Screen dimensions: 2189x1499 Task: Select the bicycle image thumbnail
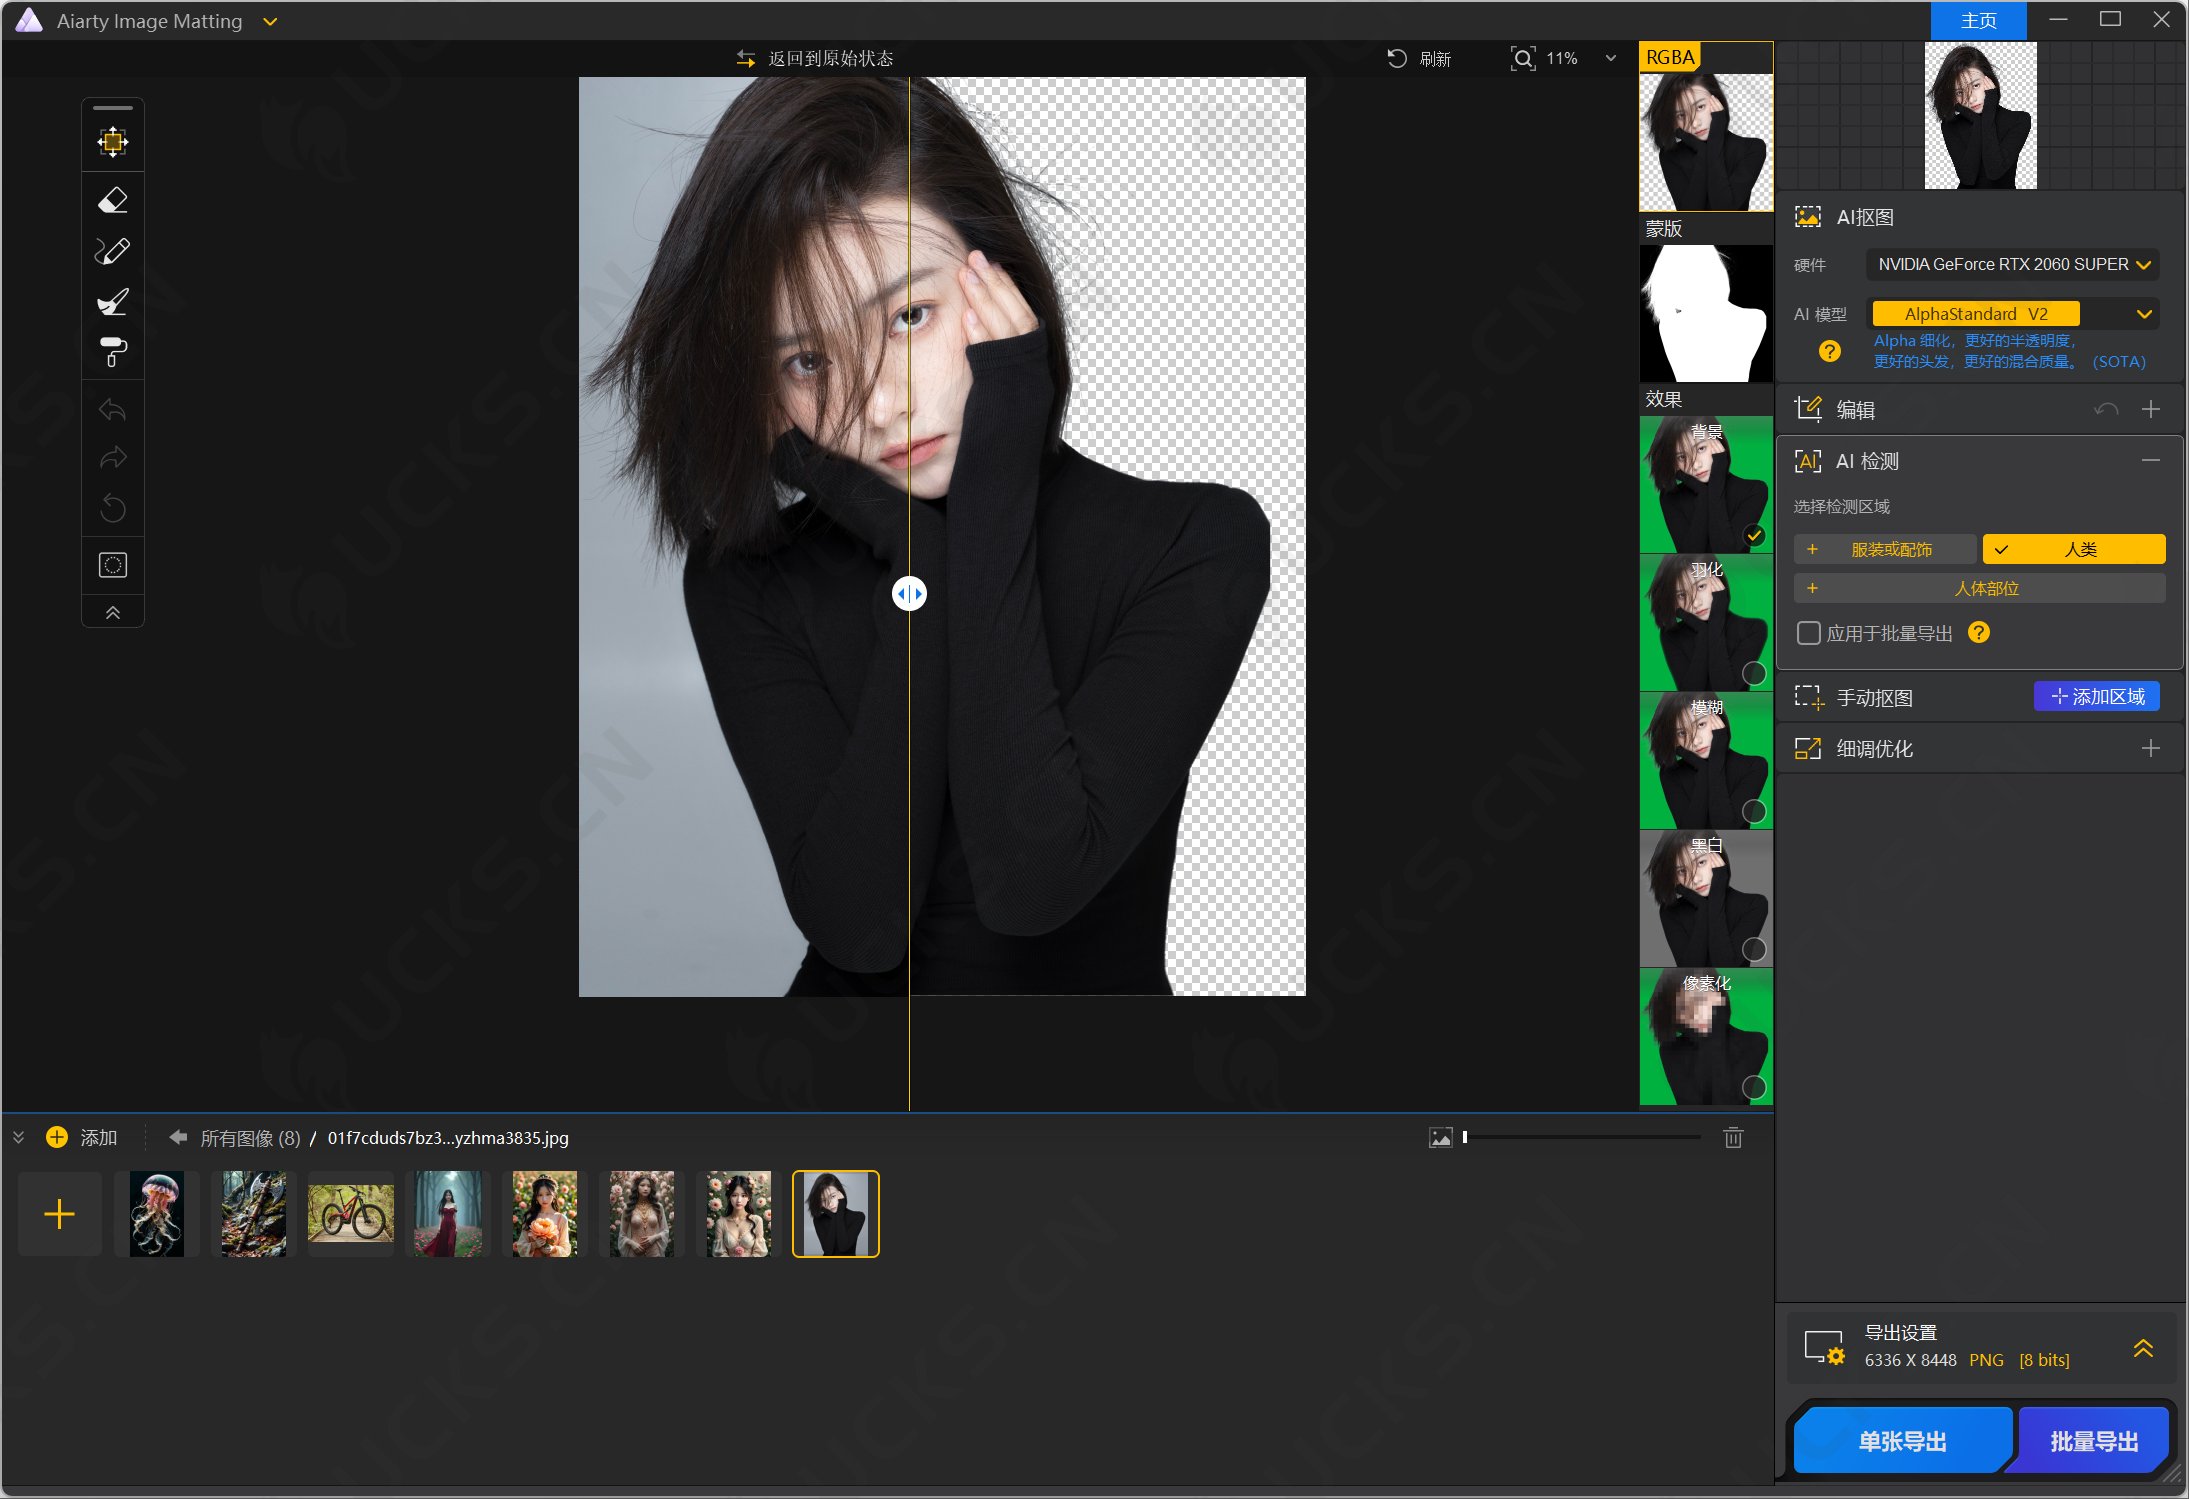pyautogui.click(x=351, y=1214)
